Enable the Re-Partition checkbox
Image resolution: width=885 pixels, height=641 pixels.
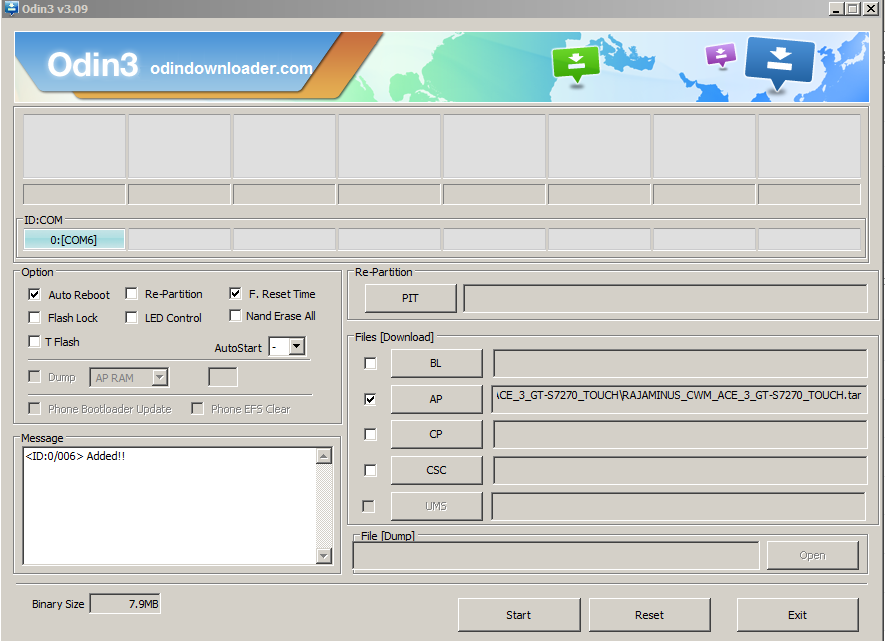click(132, 294)
